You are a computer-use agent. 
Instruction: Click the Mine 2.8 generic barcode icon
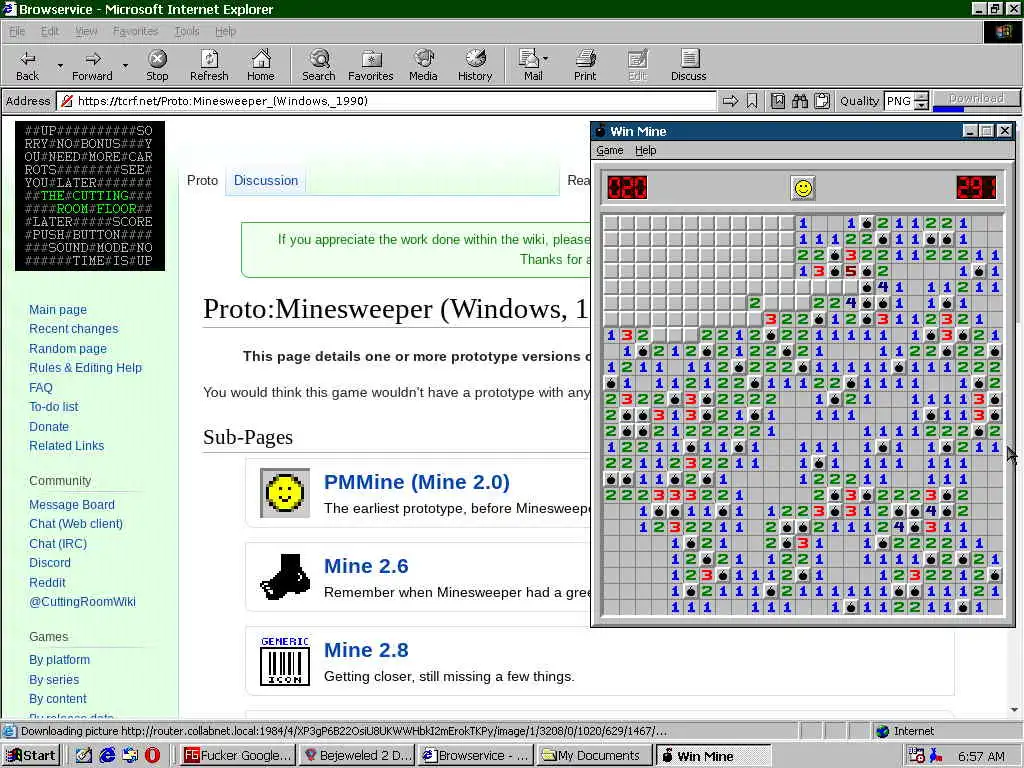(285, 661)
